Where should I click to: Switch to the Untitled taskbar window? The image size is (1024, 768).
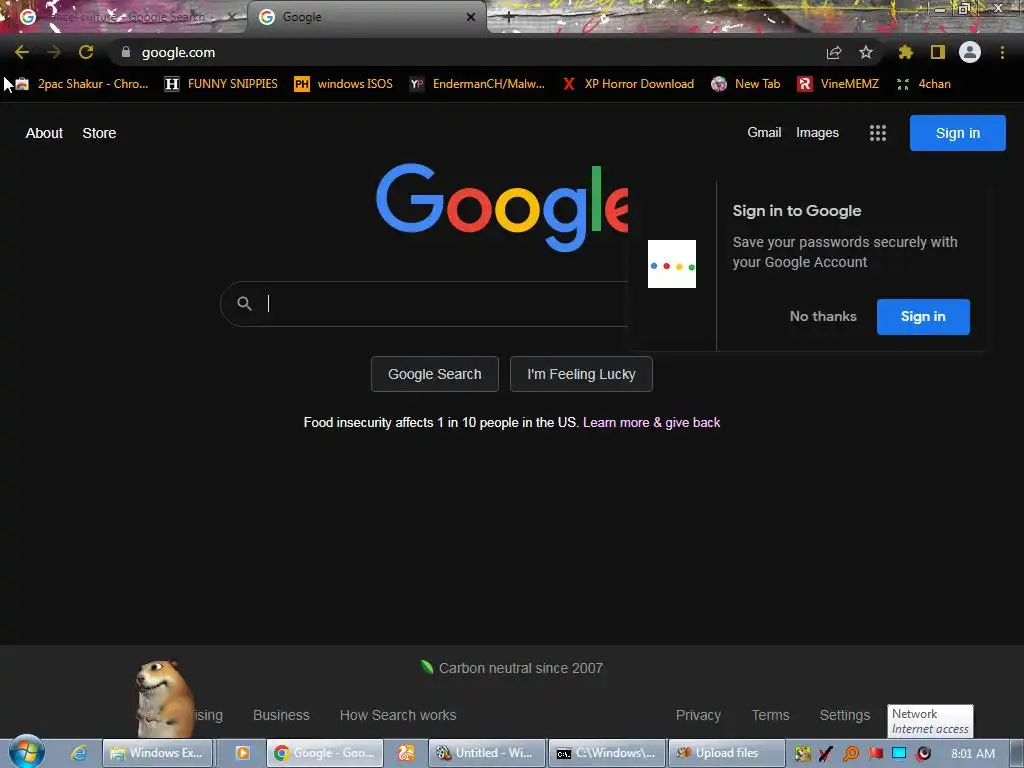(x=487, y=753)
